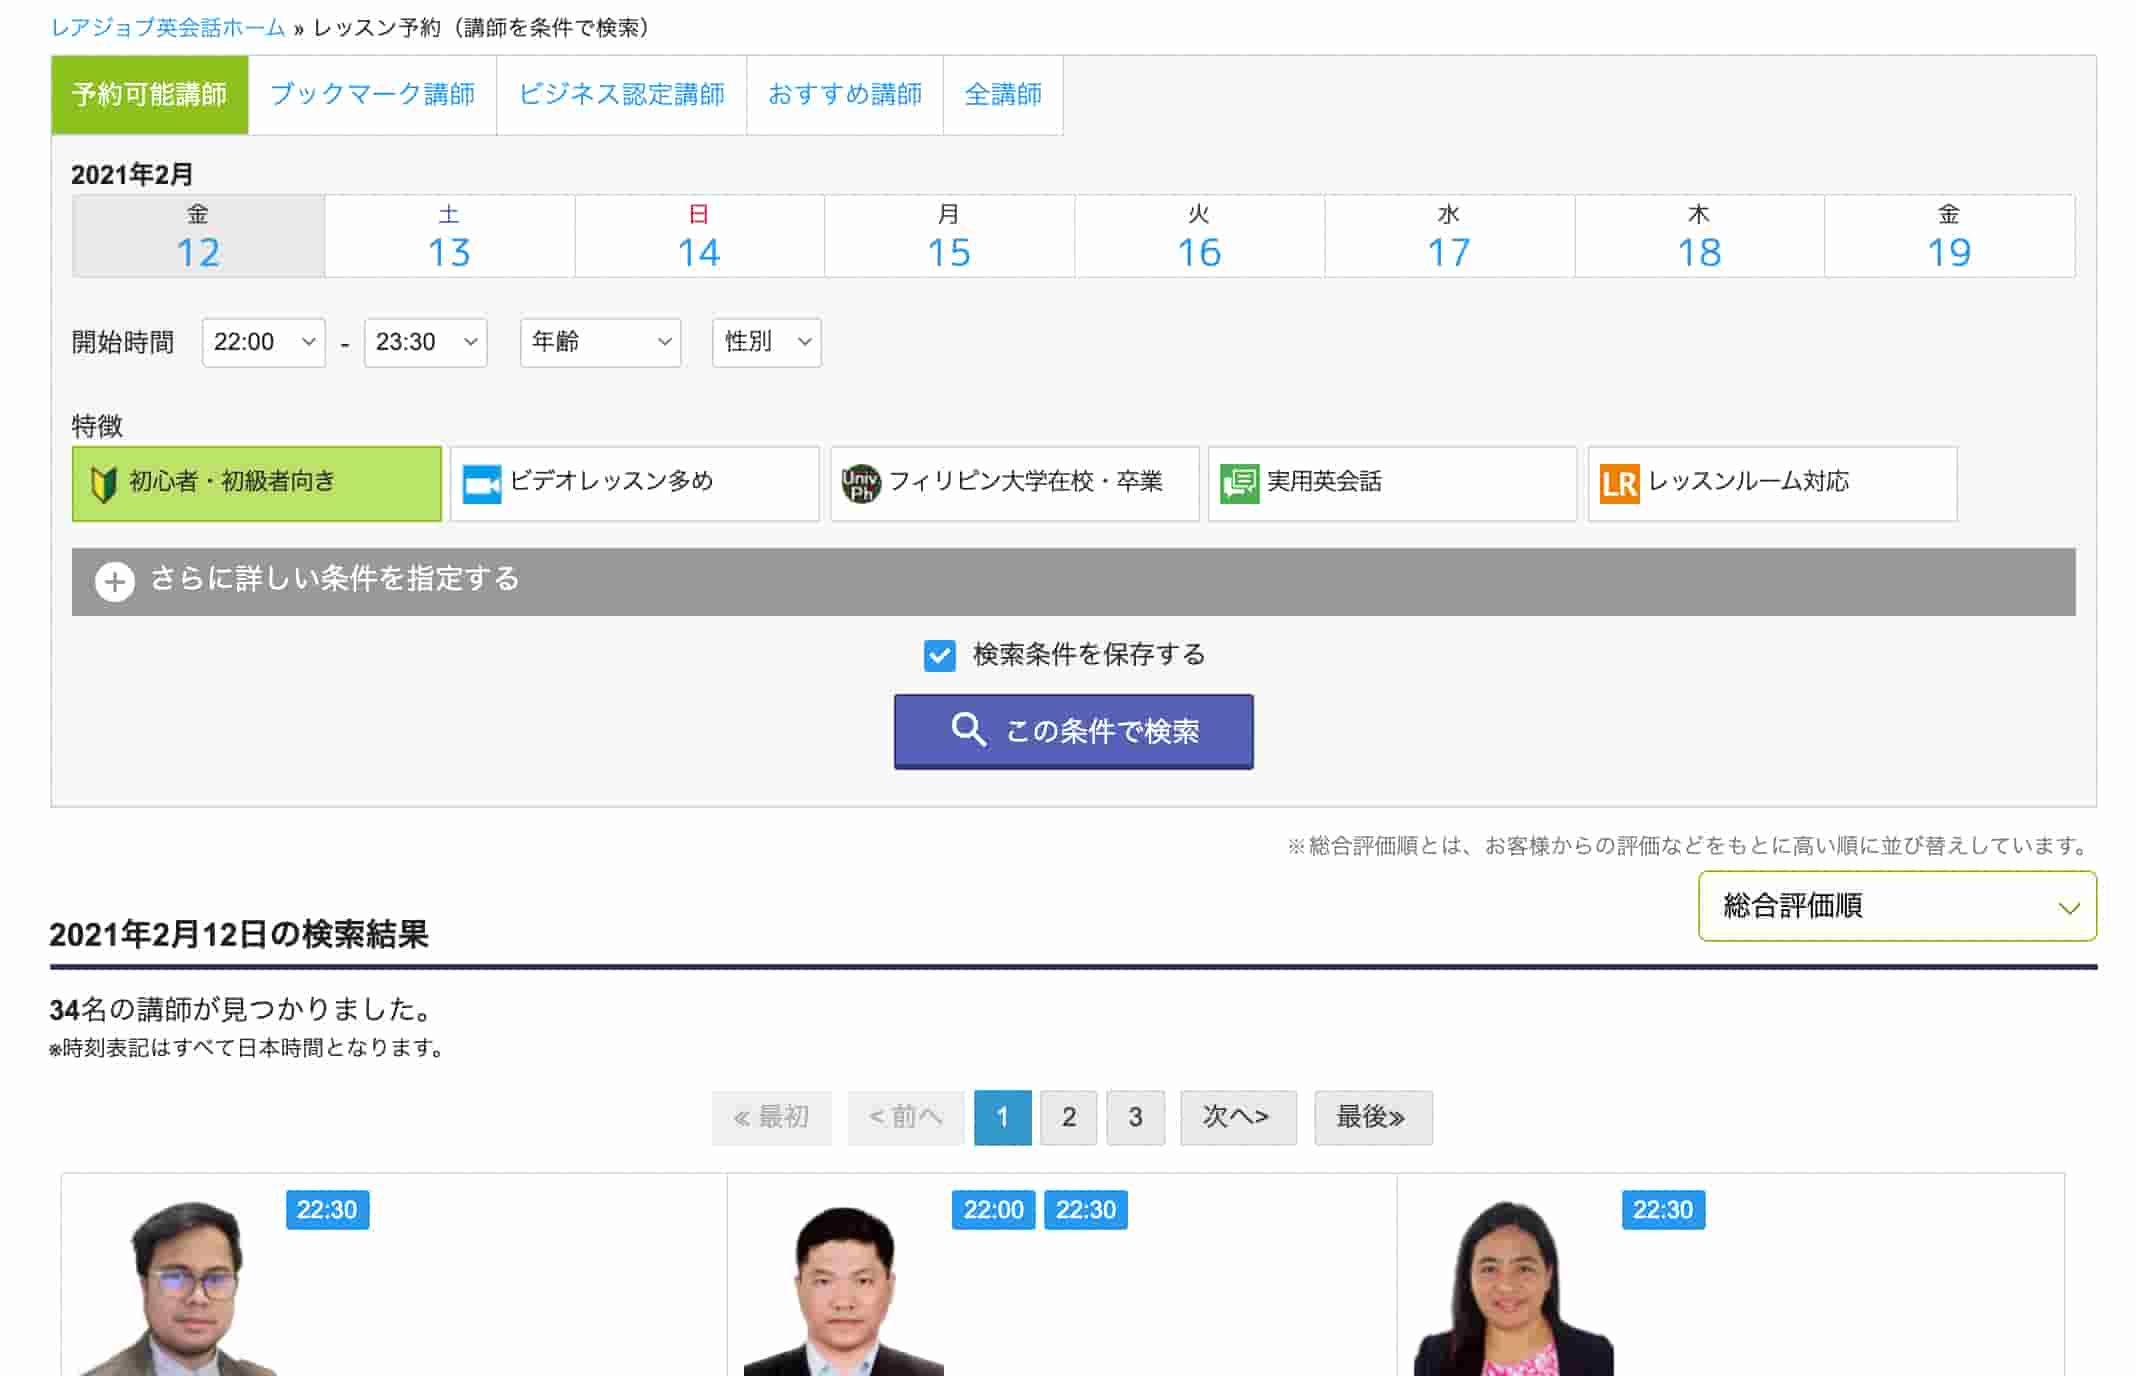Click the 22:00 time slot of second tutor
This screenshot has height=1376, width=2136.
(992, 1210)
